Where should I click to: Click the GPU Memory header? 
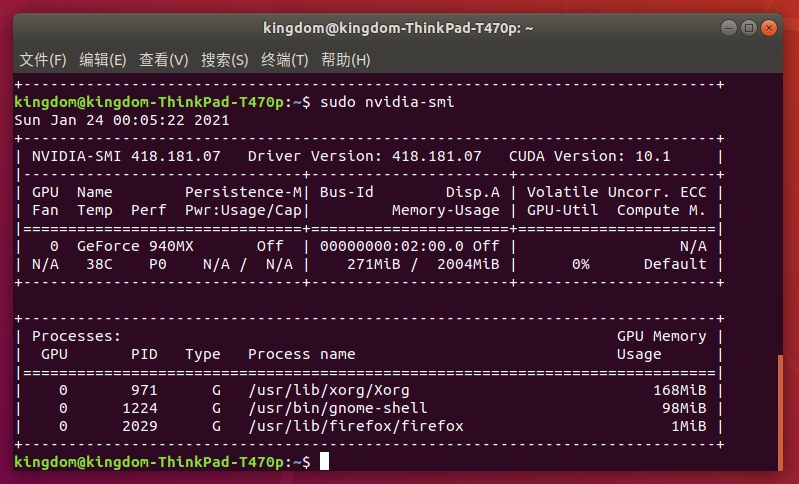[661, 336]
